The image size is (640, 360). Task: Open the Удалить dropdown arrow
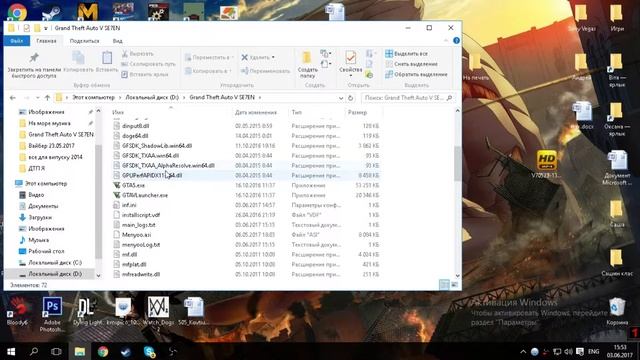pyautogui.click(x=273, y=58)
